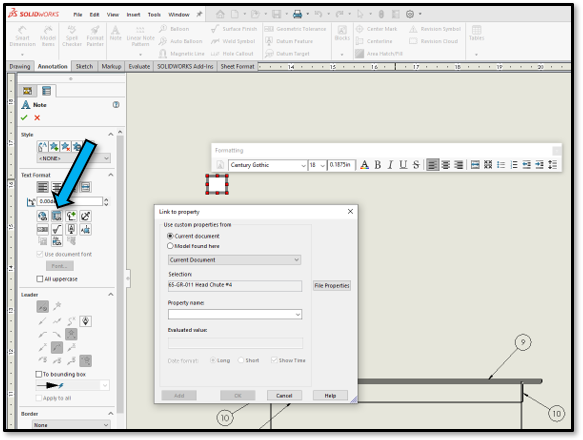Apply Italic in Formatting toolbar
Screen dimensions: 583x440
coord(390,165)
